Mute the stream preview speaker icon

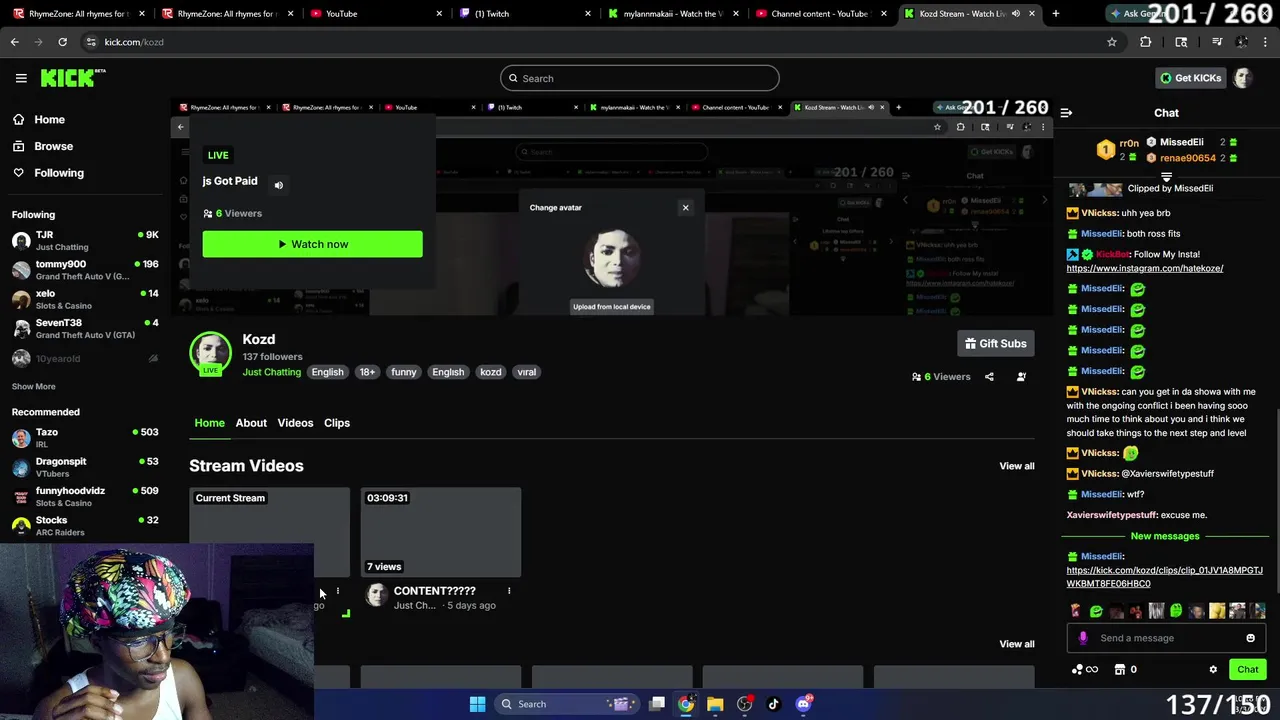point(279,185)
